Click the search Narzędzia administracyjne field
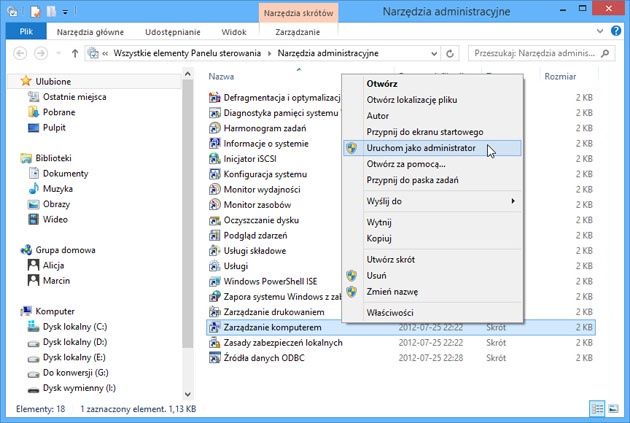The image size is (630, 423). (x=542, y=53)
